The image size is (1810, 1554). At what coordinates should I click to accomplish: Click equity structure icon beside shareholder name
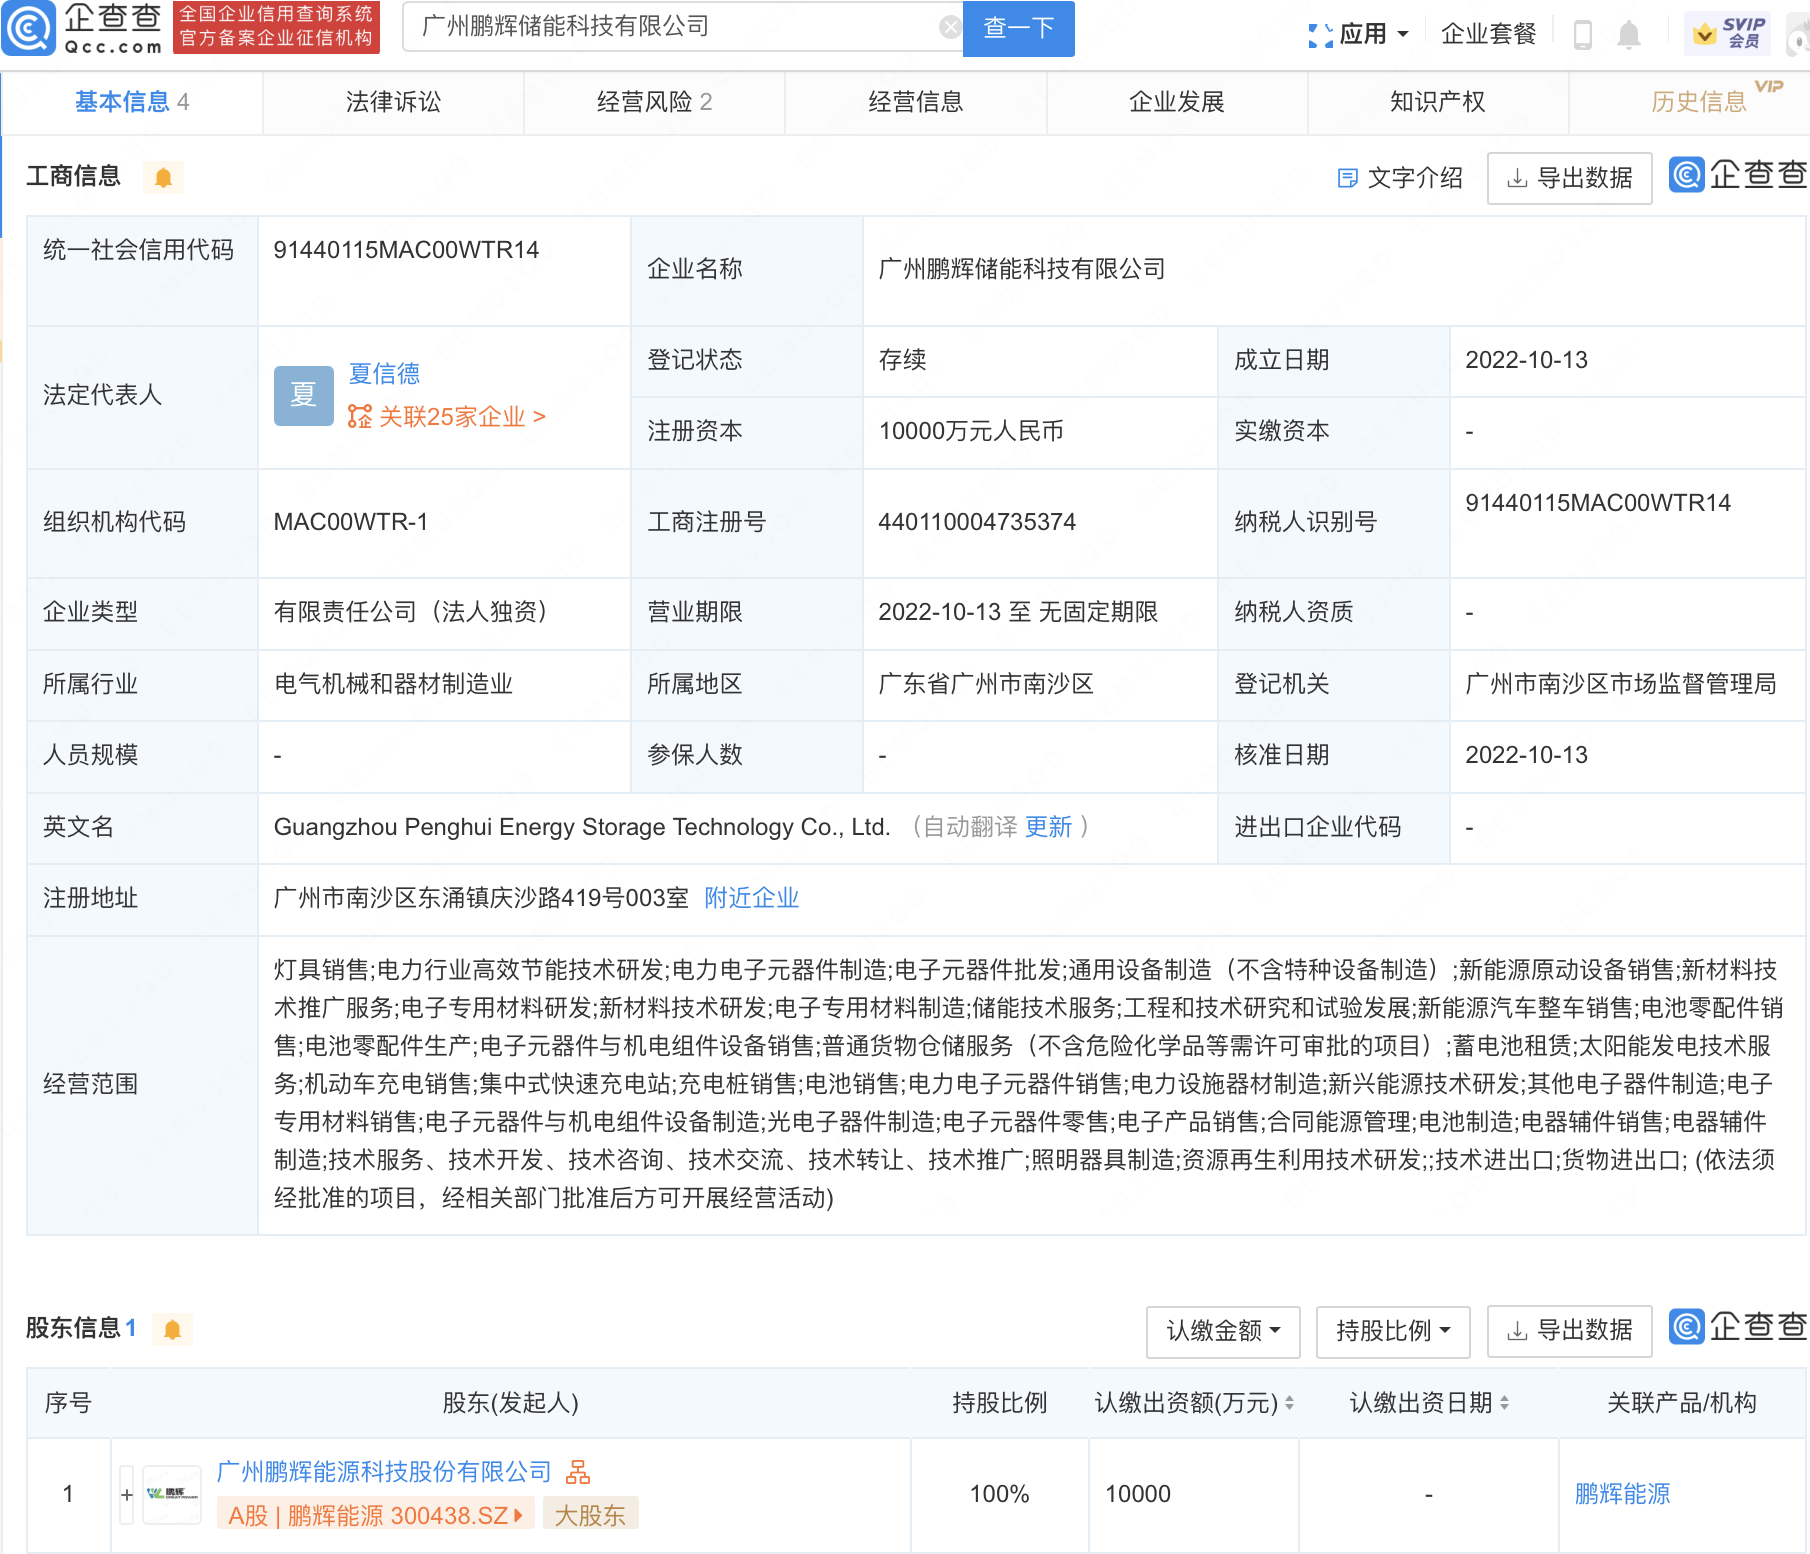[x=578, y=1472]
